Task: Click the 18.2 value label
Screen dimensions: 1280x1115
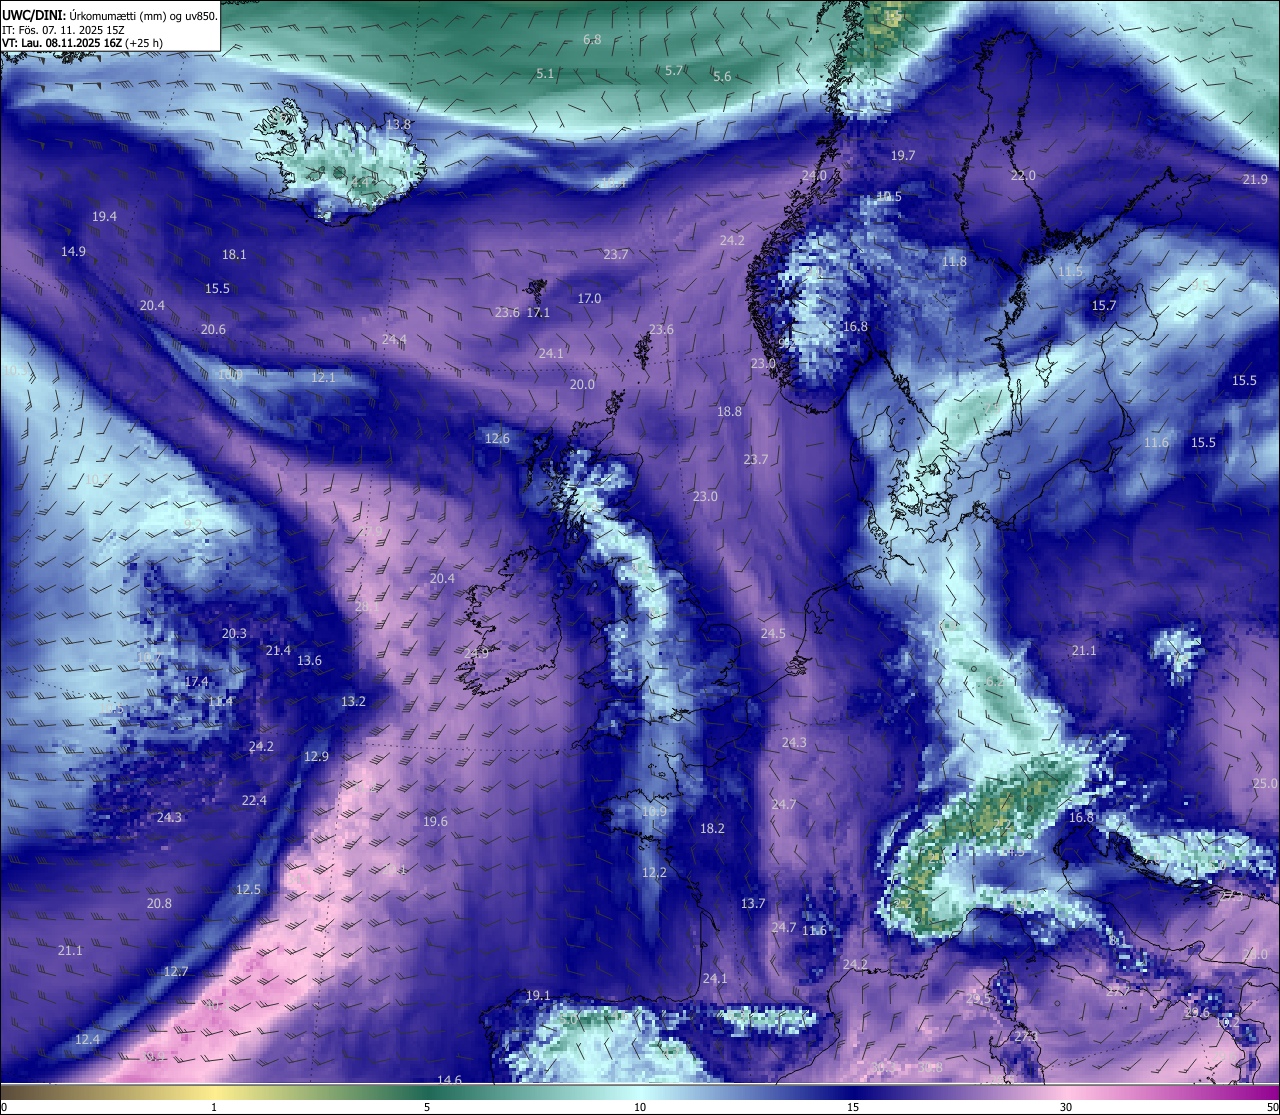Action: (x=712, y=829)
